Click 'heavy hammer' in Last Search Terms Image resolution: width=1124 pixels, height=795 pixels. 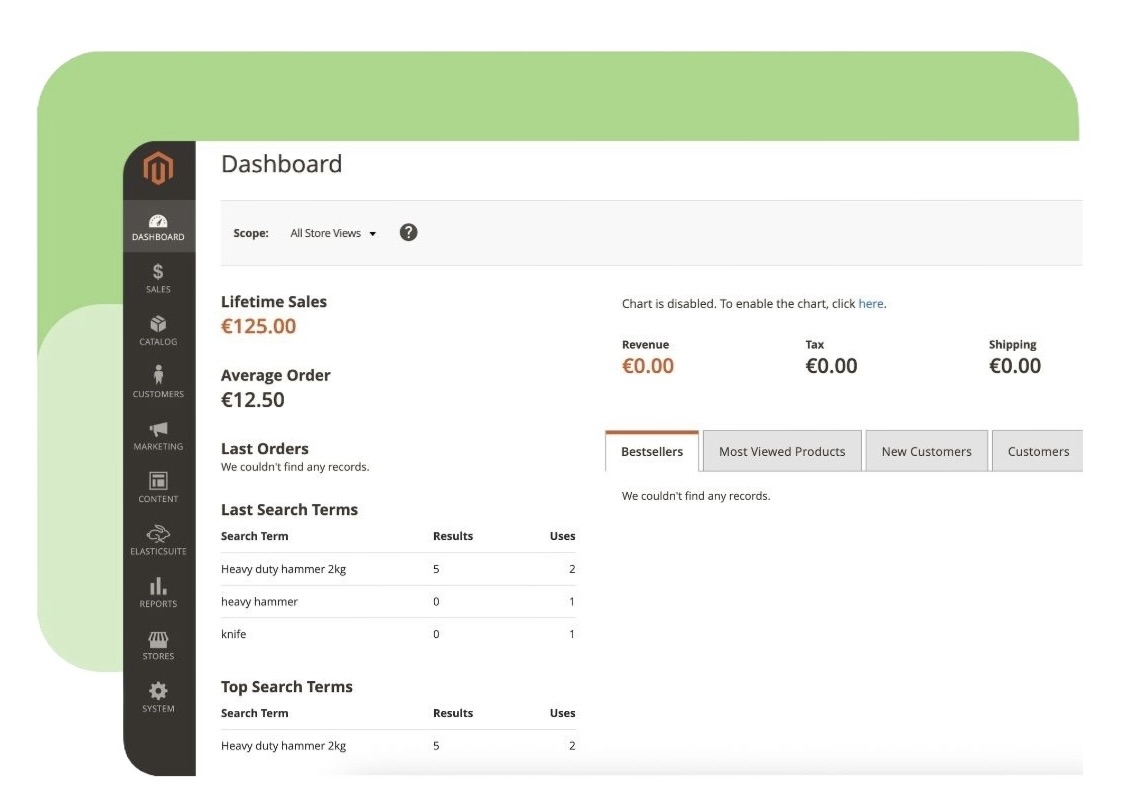click(259, 602)
